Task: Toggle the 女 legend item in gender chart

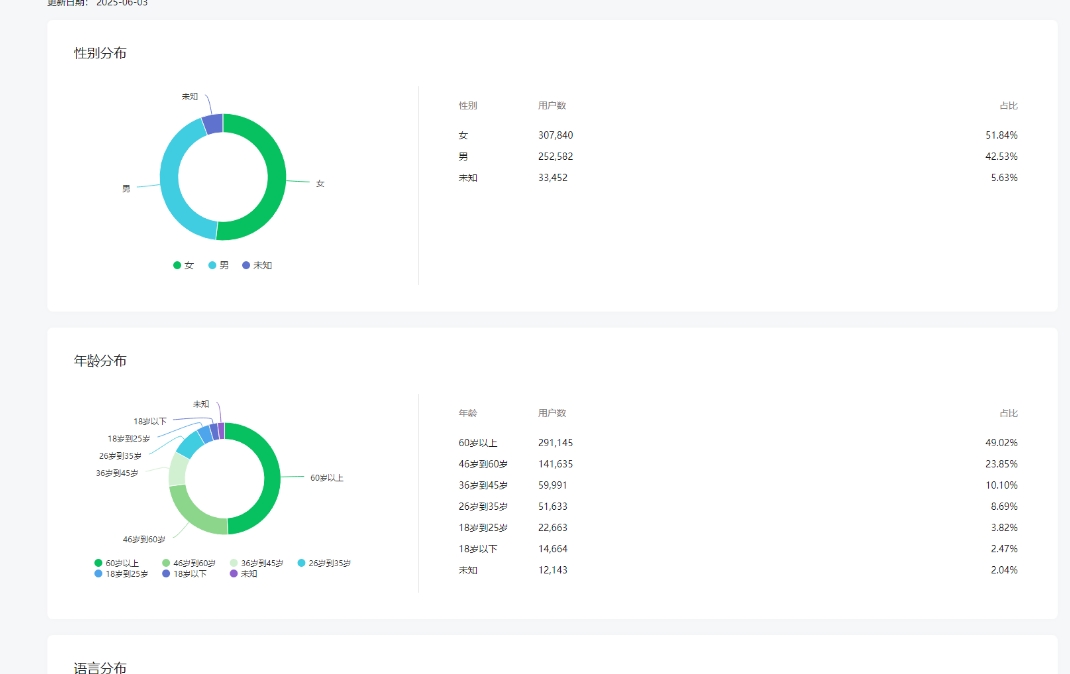Action: pos(184,265)
